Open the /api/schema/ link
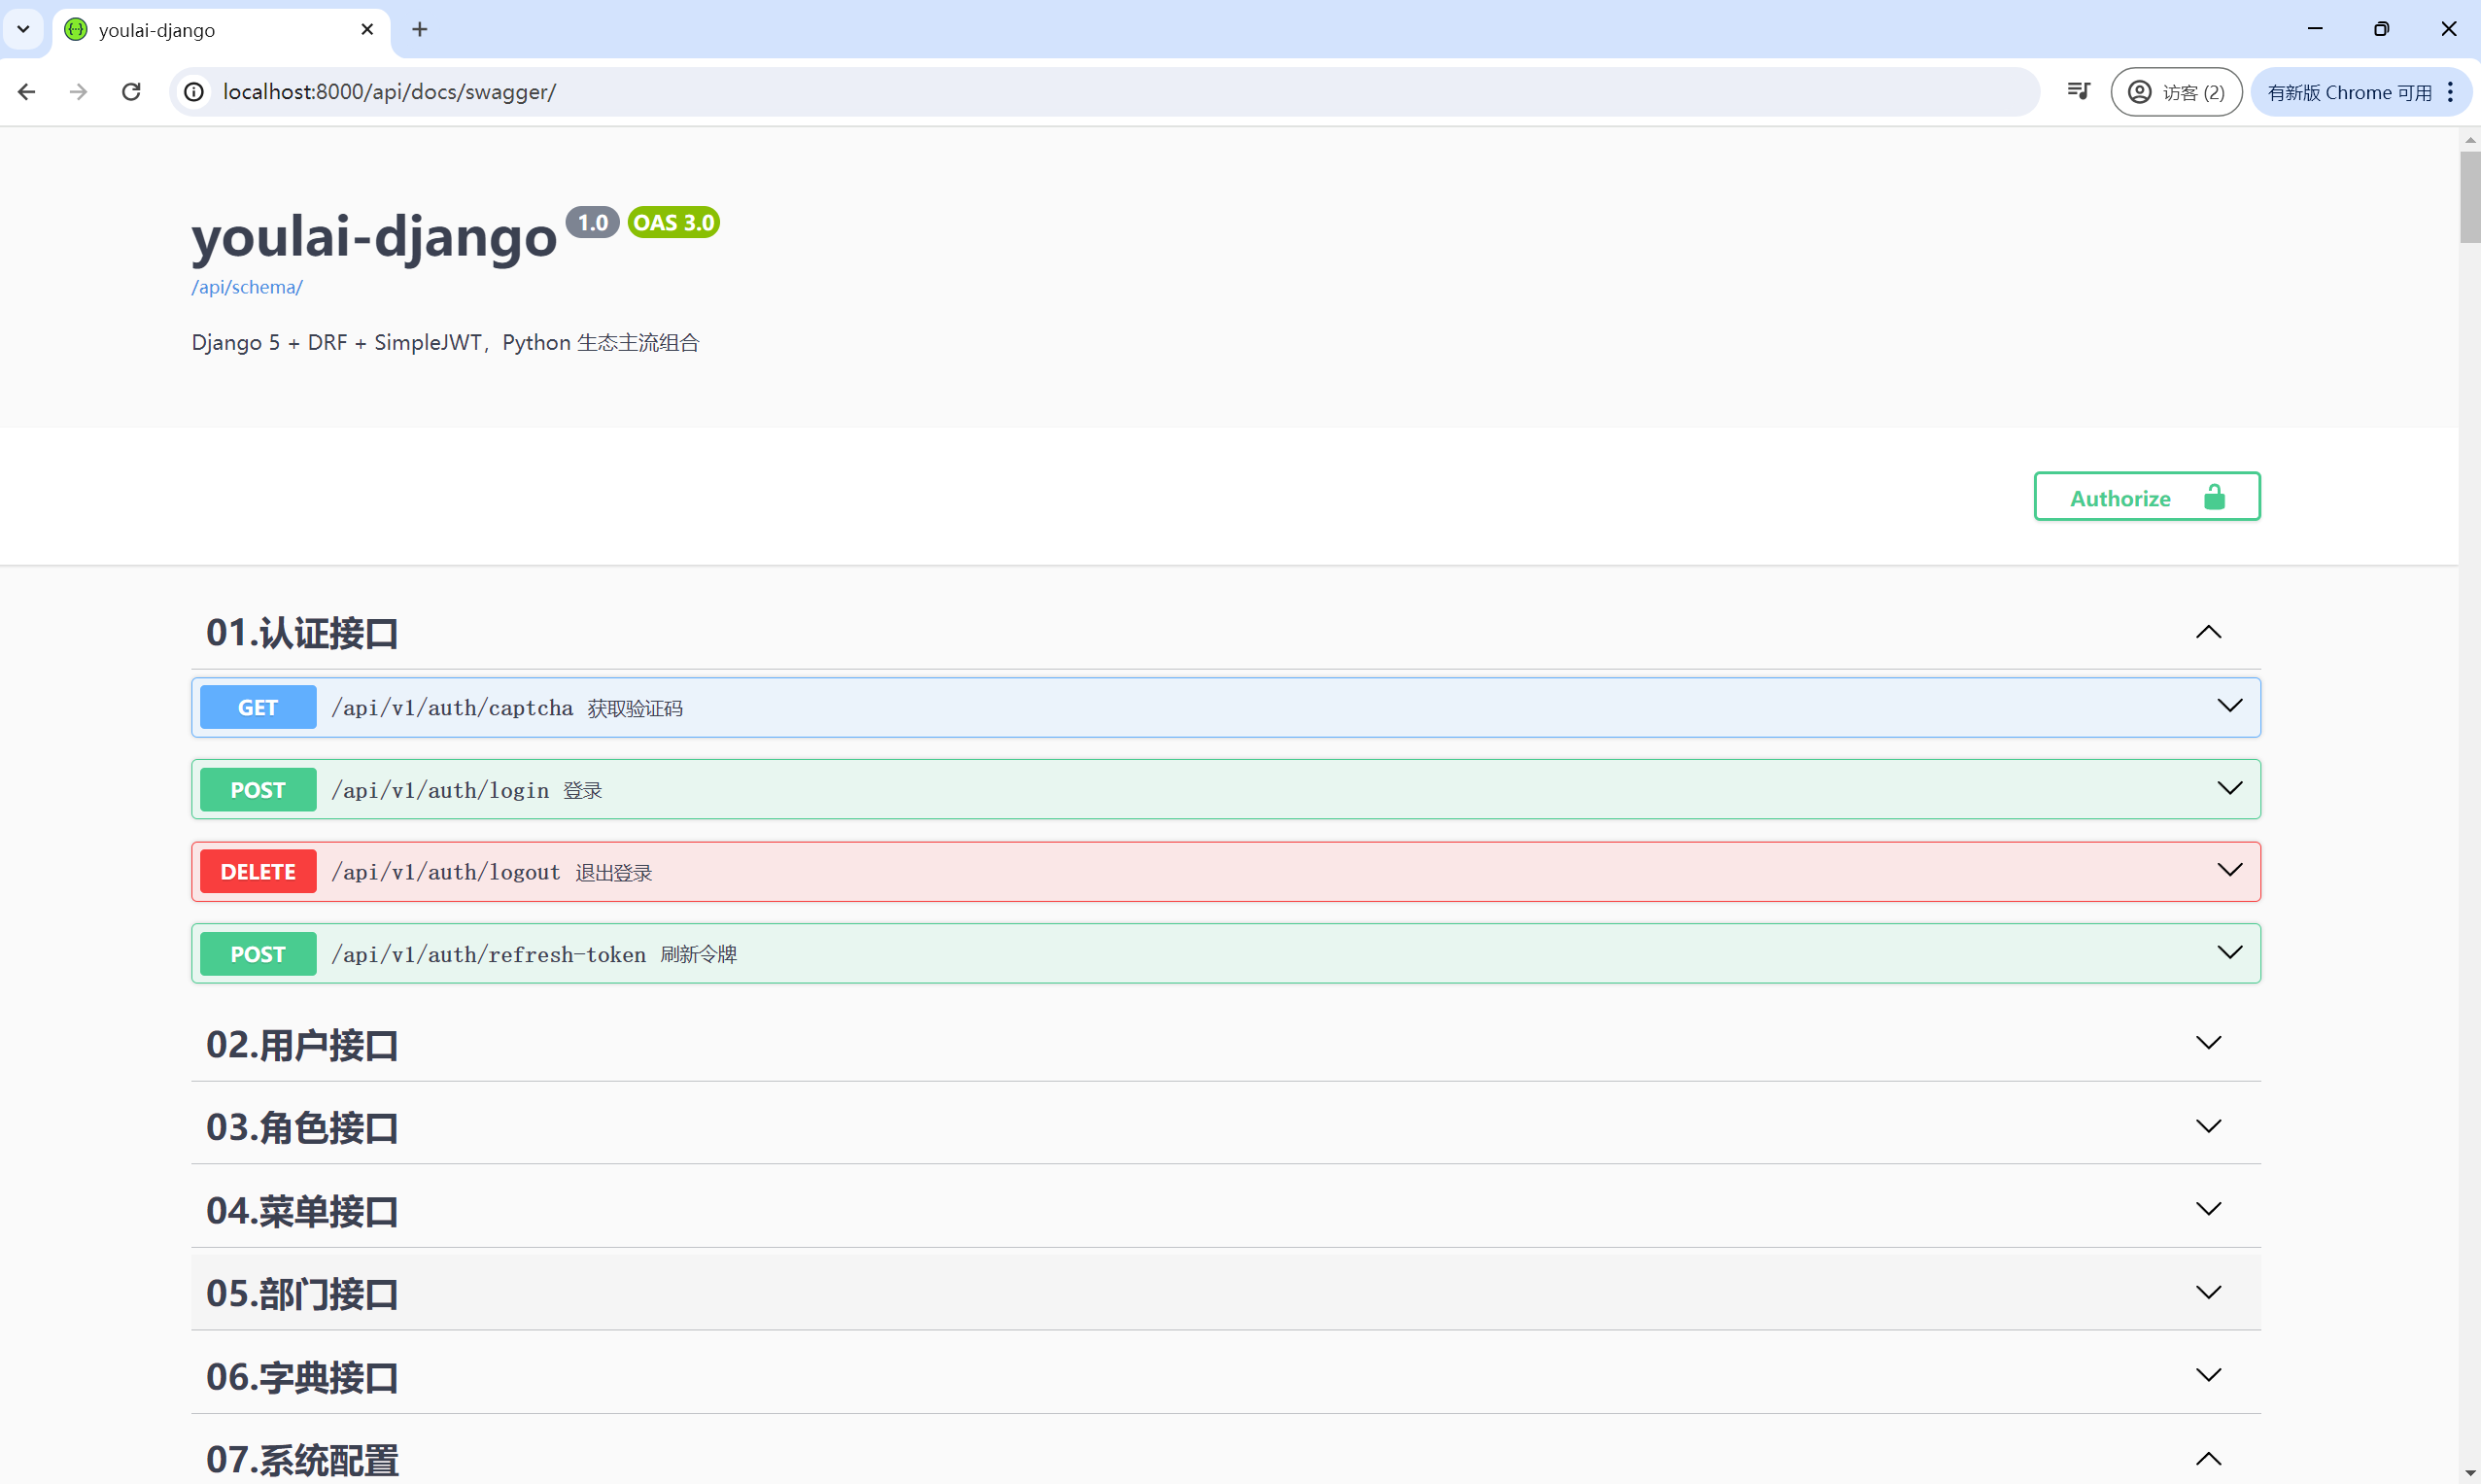 tap(246, 287)
